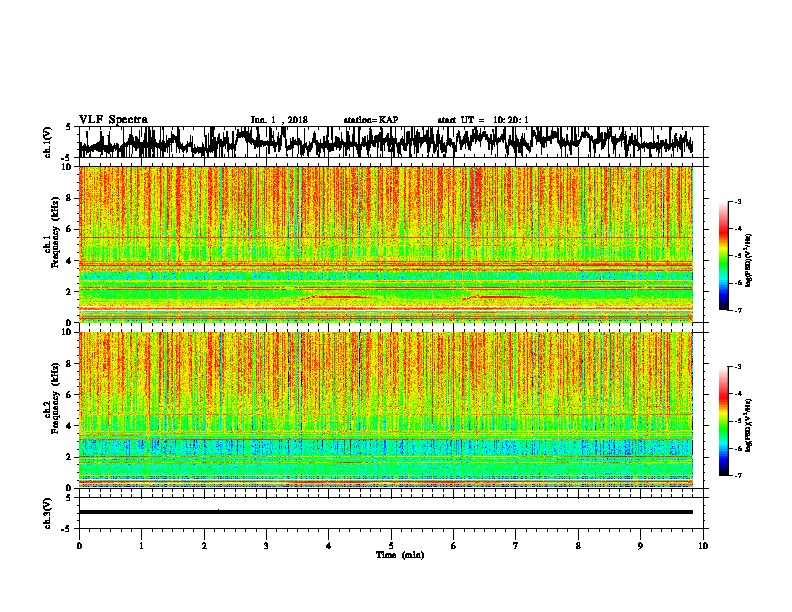Click inside the ch.1 spectrogram panel
Screen dimensions: 792x612
tap(386, 244)
